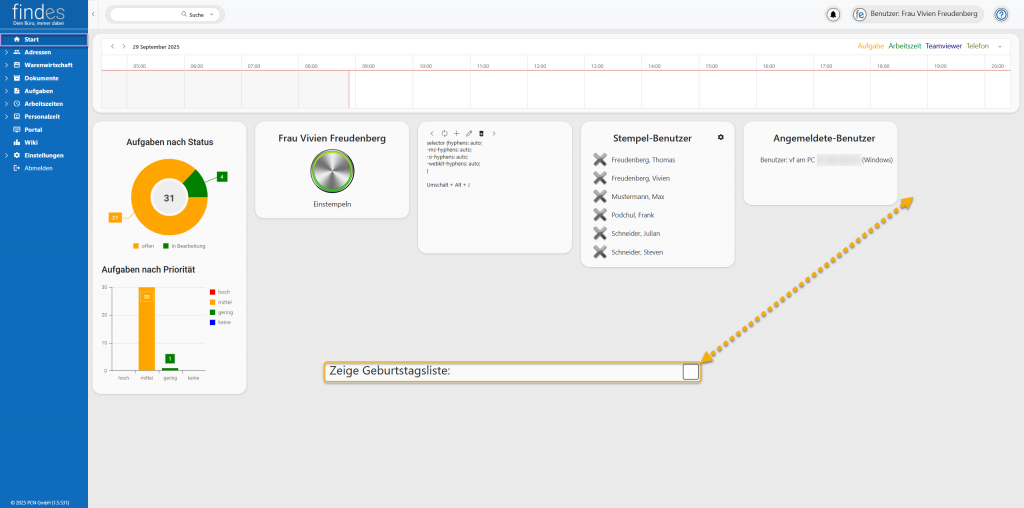
Task: Open Stempel-Benutzer settings gear
Action: 720,137
